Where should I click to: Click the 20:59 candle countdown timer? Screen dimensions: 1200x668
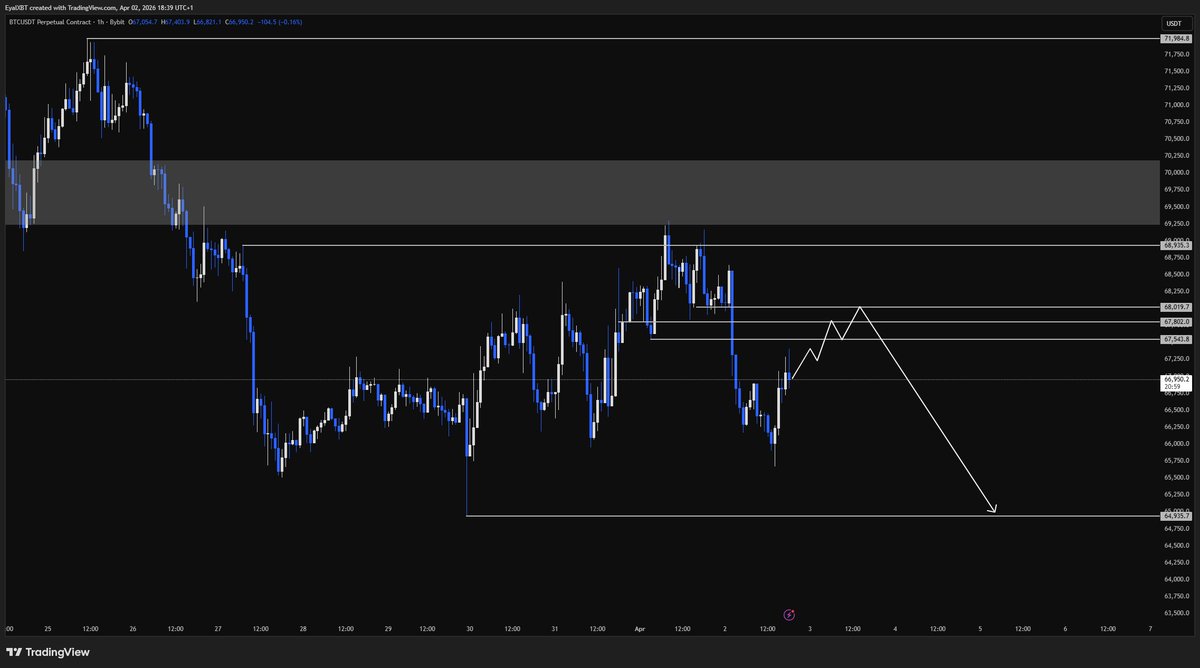[1170, 387]
